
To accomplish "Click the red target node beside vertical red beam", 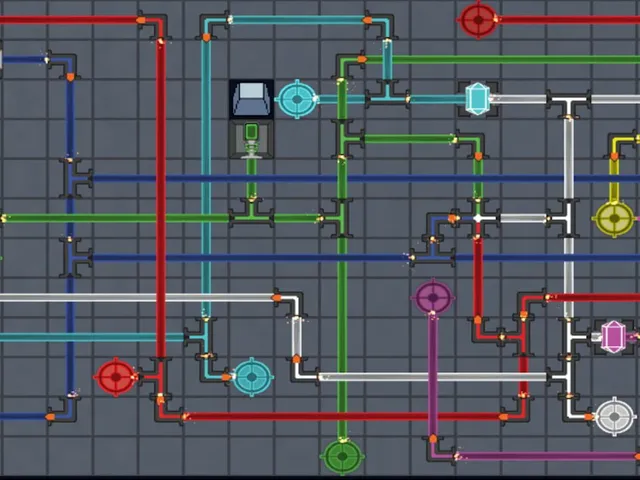I will [x=116, y=377].
